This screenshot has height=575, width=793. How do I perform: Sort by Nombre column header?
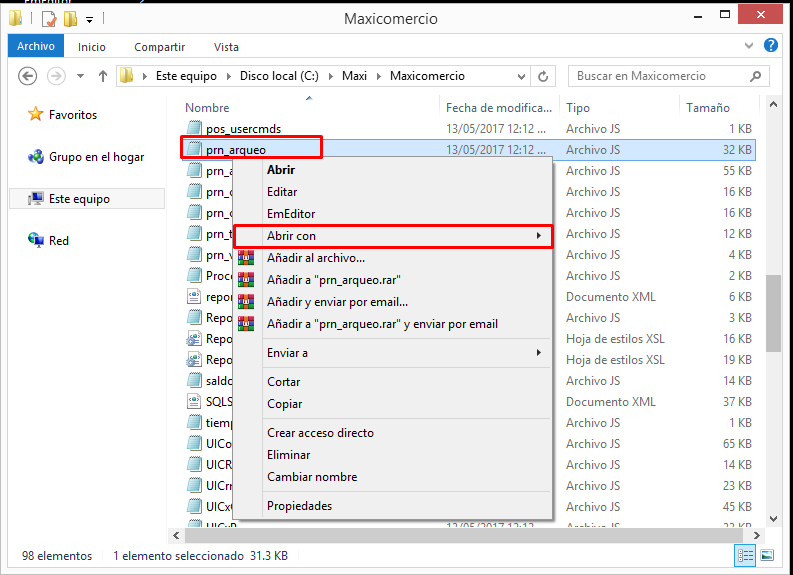[207, 108]
